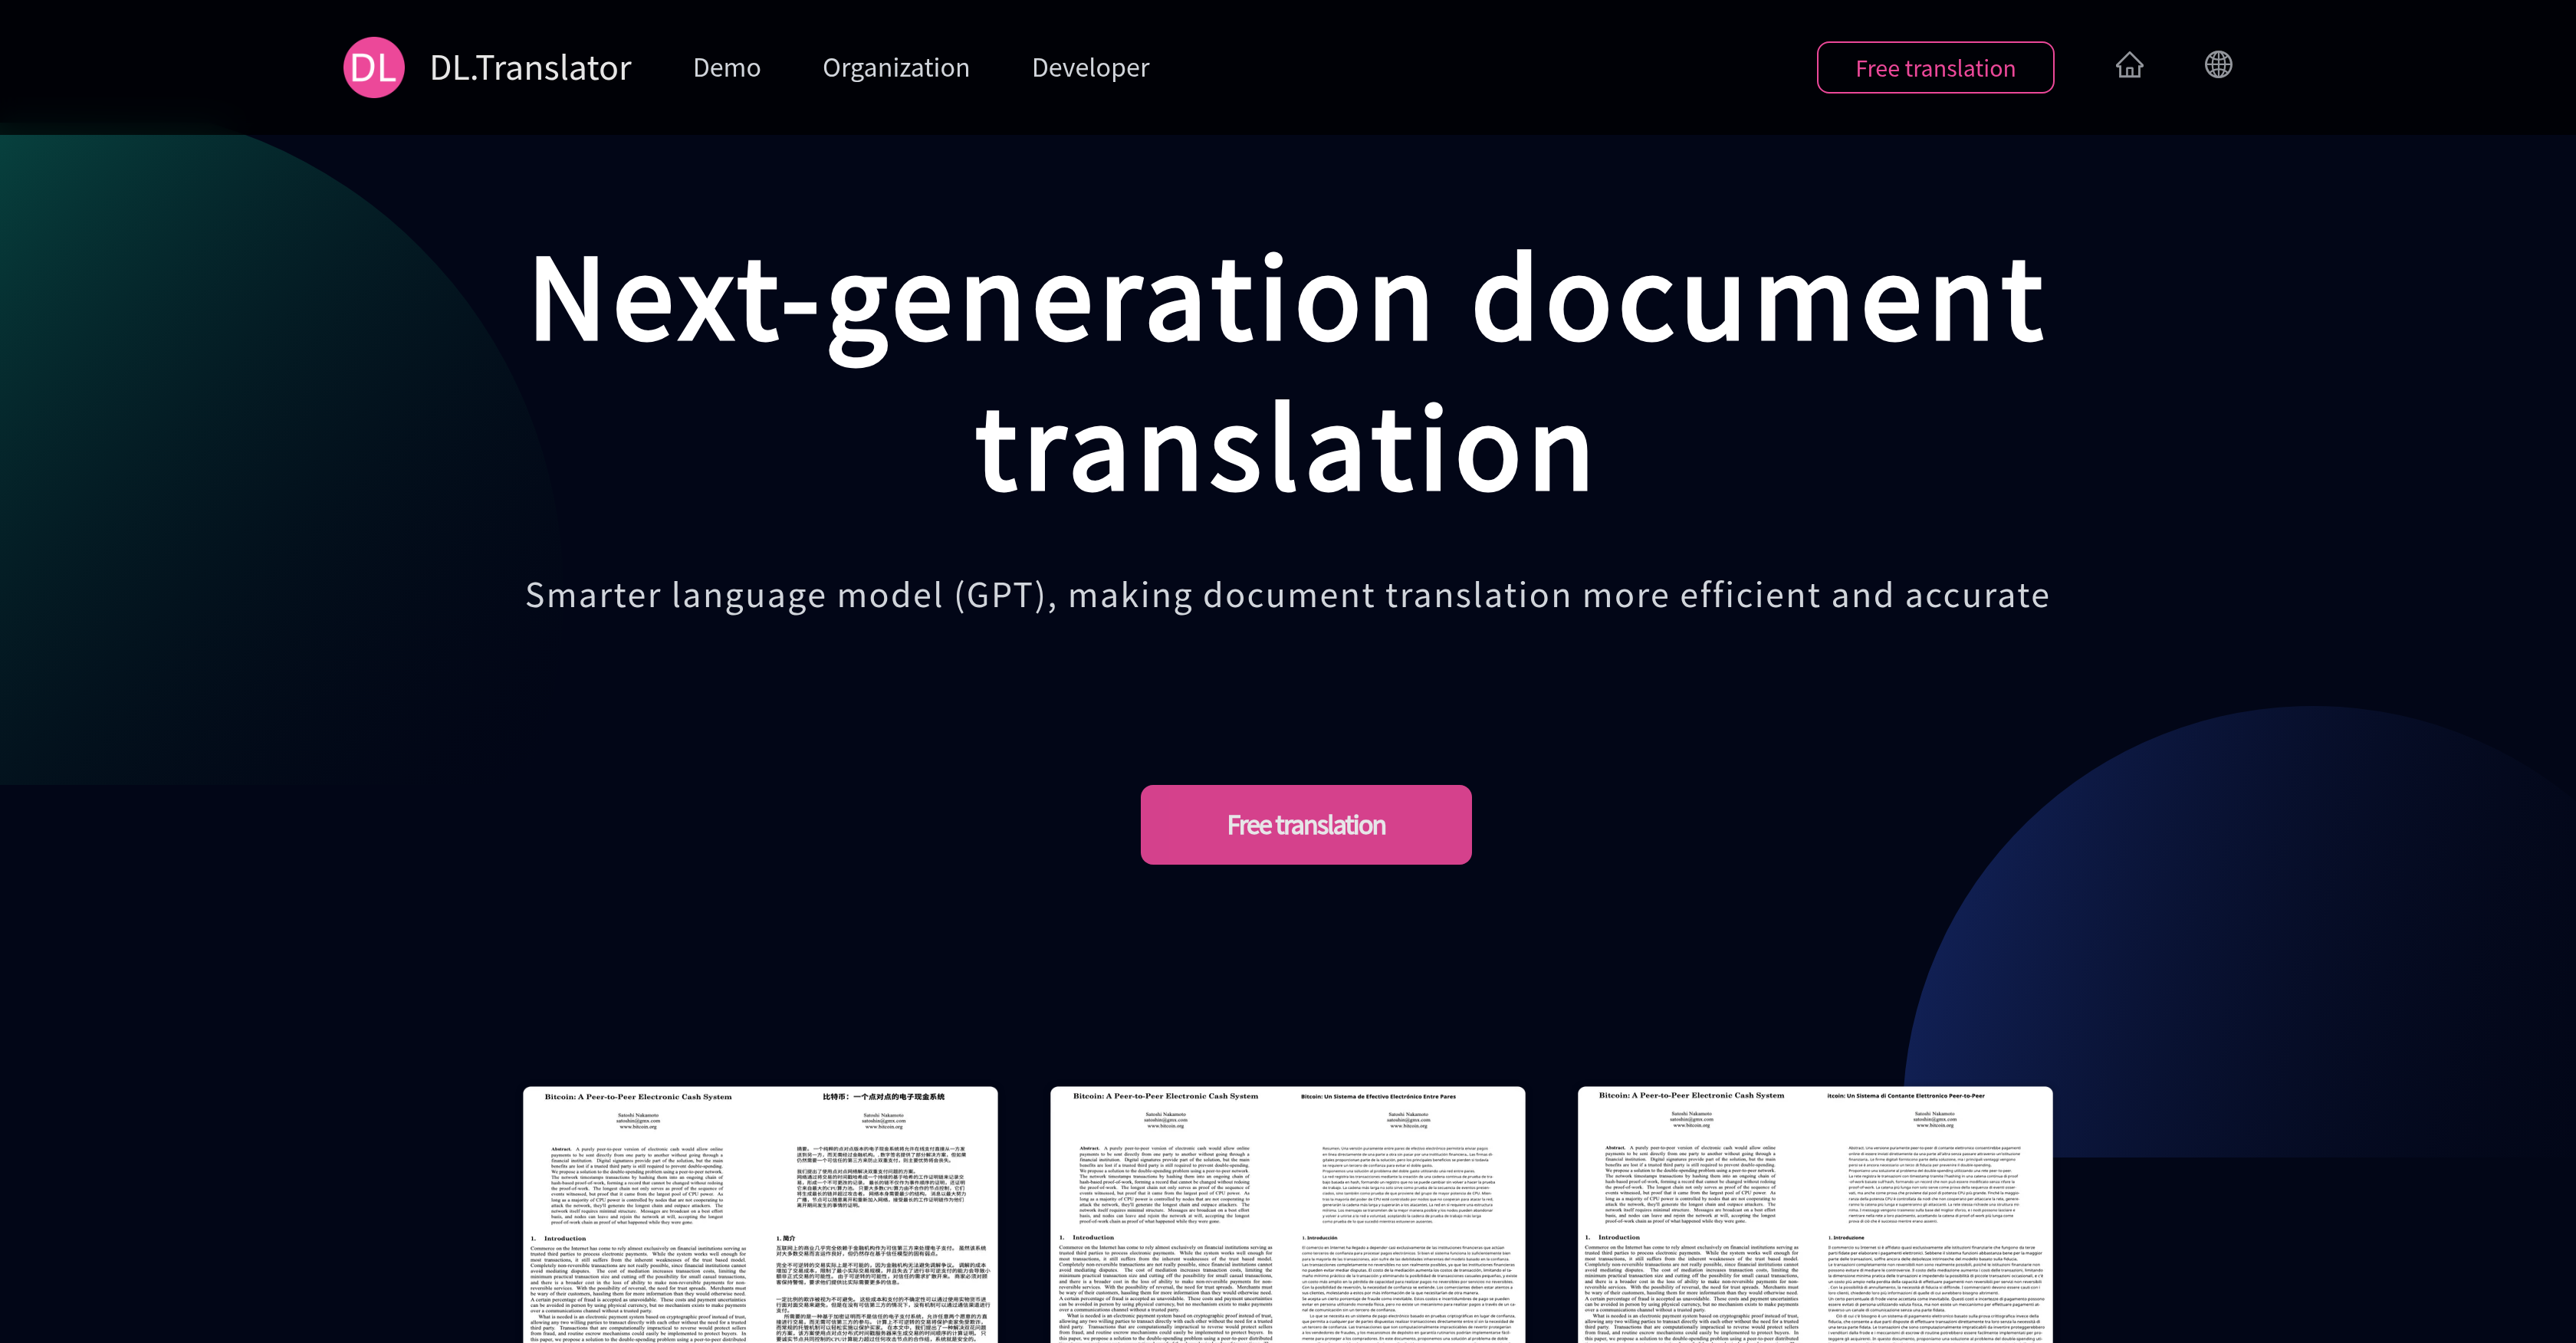Open the globe language icon in the header
This screenshot has height=1343, width=2576.
tap(2218, 65)
